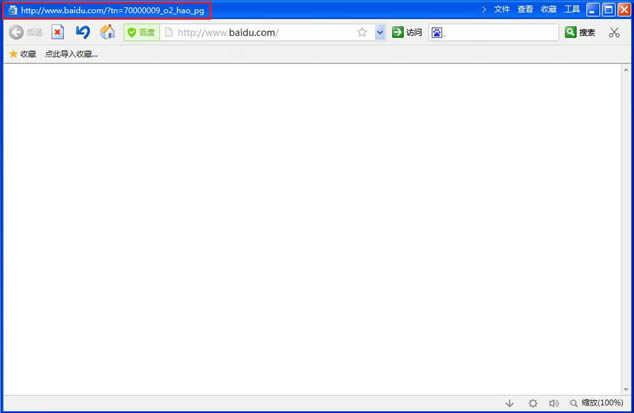Go to the home page icon
The height and width of the screenshot is (413, 634).
[107, 32]
